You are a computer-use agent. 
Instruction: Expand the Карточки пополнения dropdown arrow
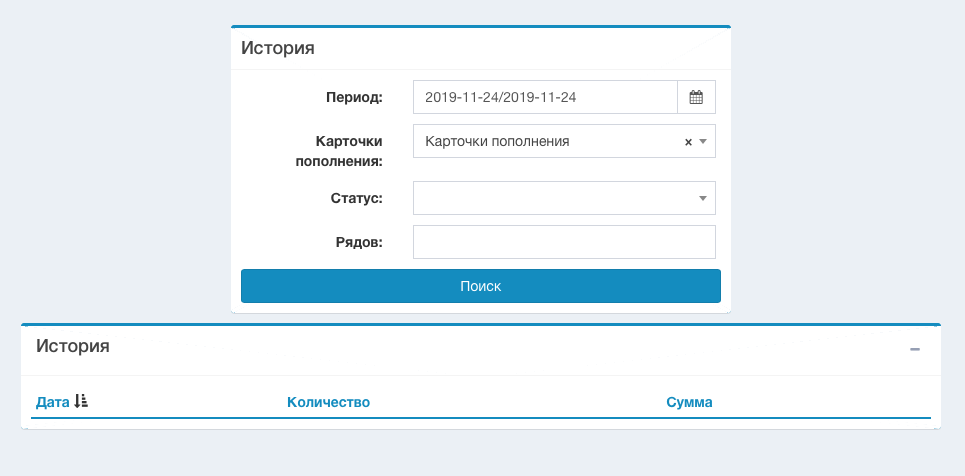[703, 142]
